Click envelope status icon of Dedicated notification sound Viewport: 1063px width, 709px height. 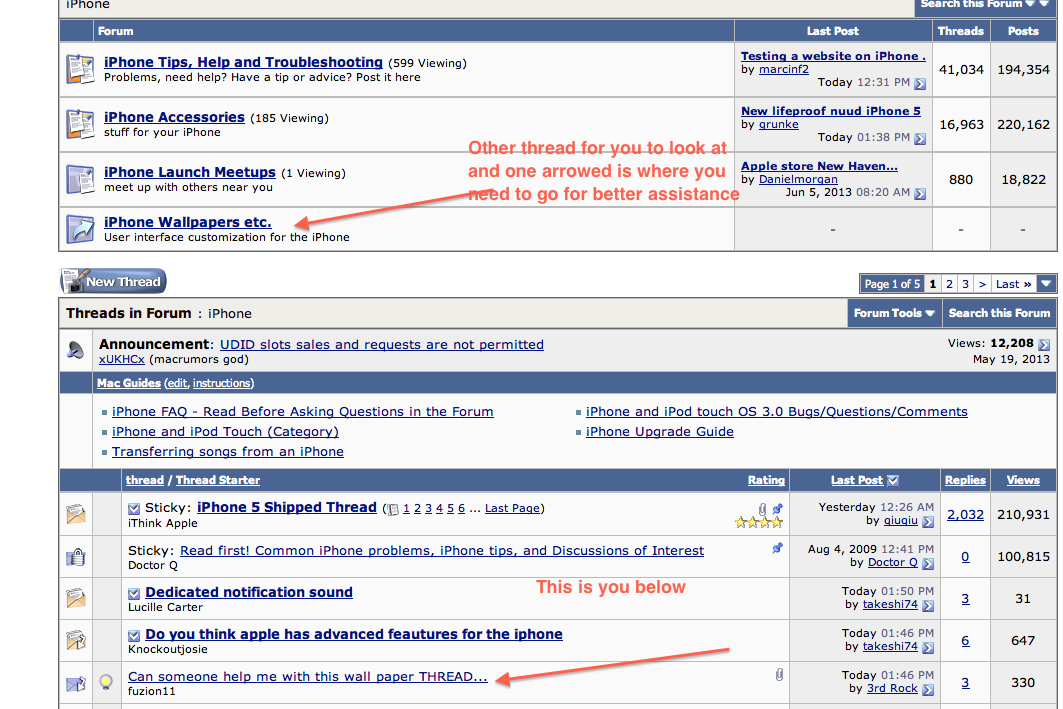tap(76, 598)
